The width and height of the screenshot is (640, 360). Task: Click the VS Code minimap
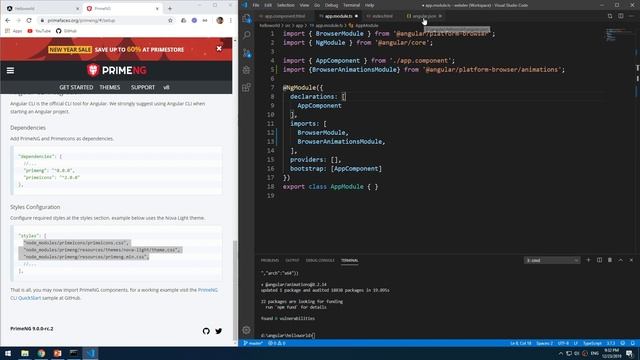point(618,35)
